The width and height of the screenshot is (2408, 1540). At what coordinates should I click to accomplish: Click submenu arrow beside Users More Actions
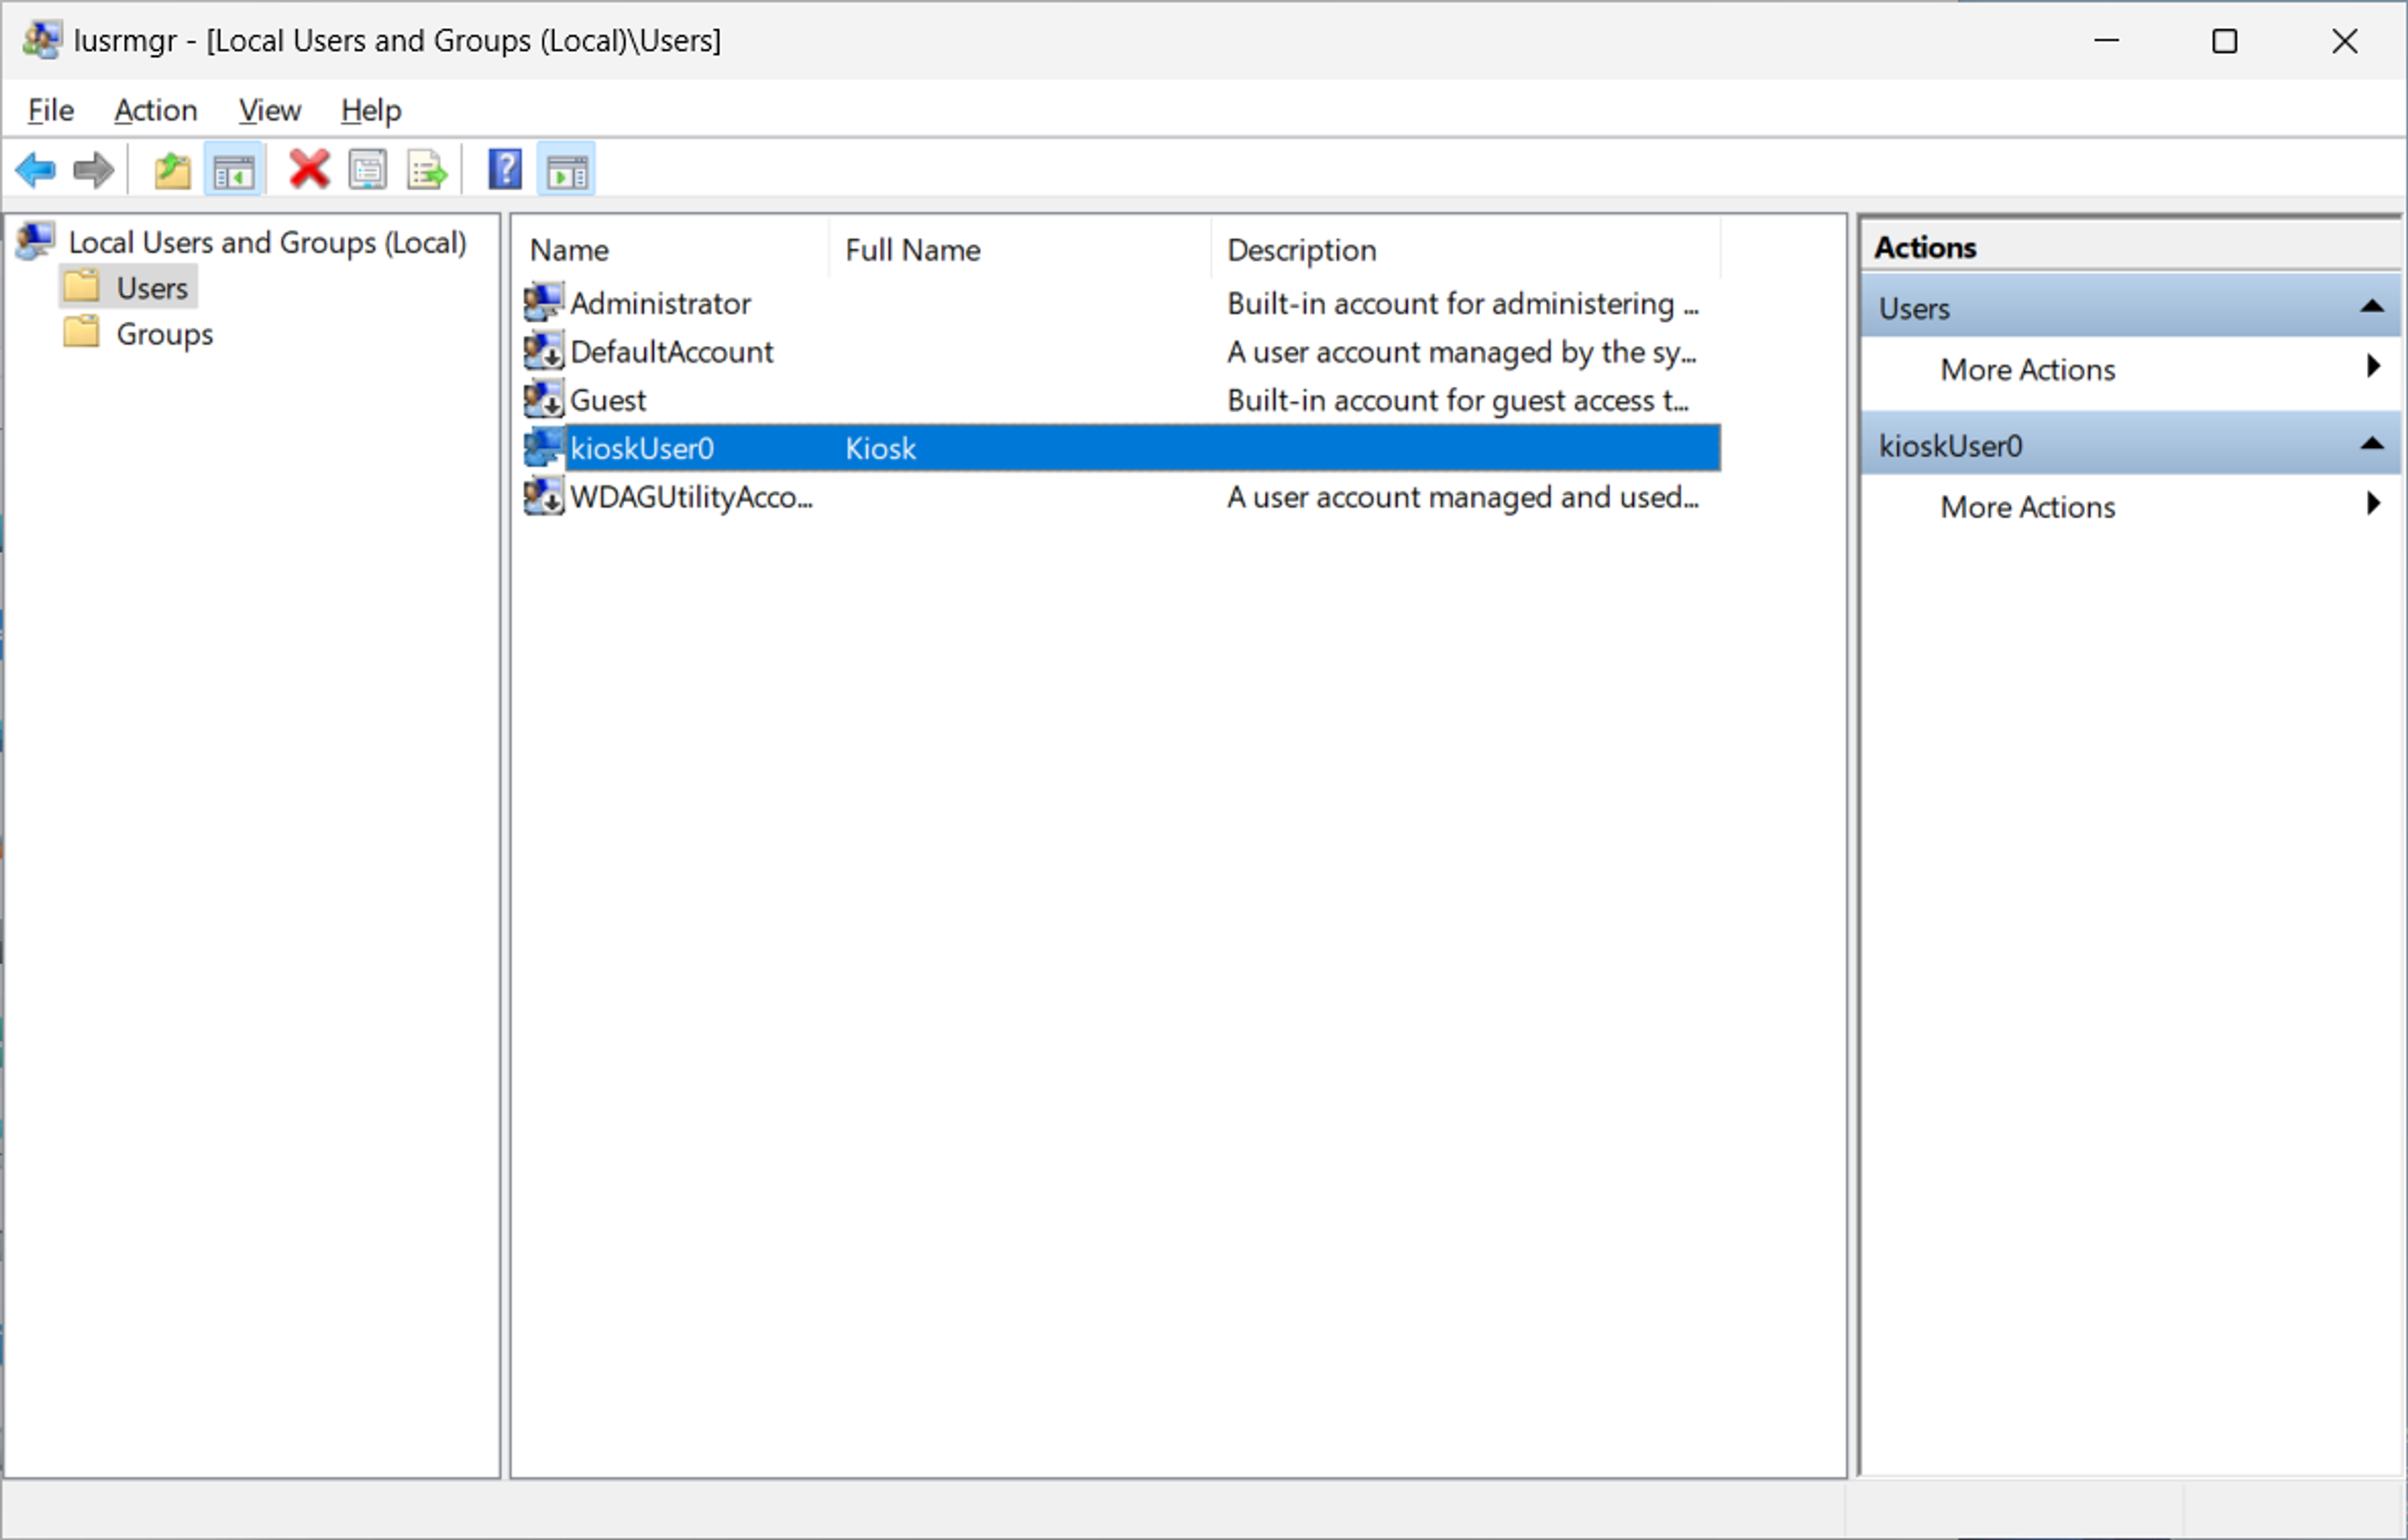(2373, 366)
